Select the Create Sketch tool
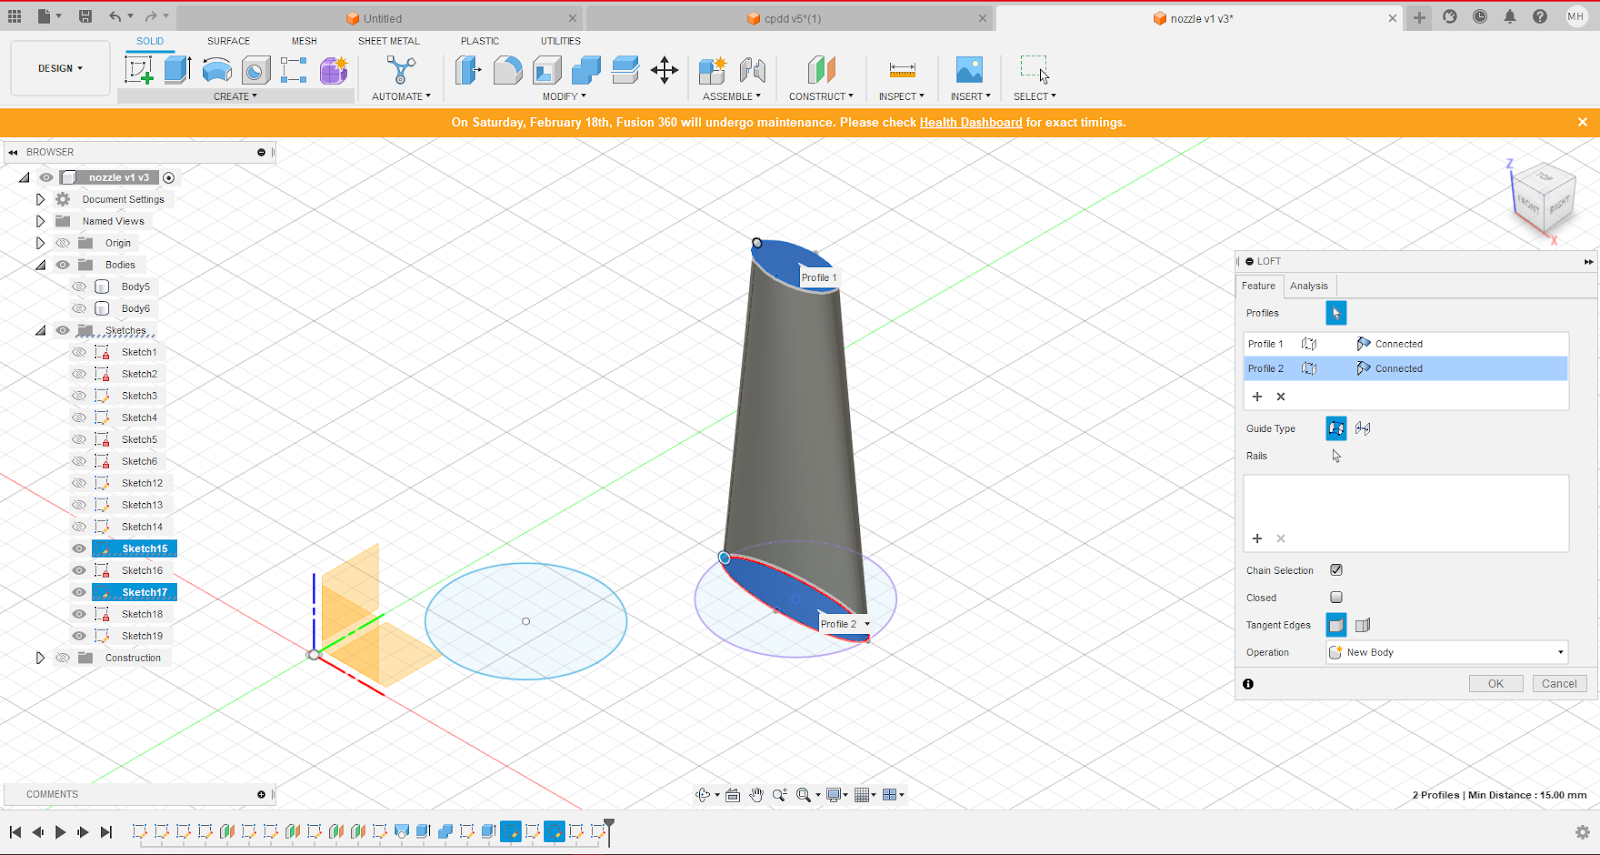The height and width of the screenshot is (855, 1600). click(139, 70)
